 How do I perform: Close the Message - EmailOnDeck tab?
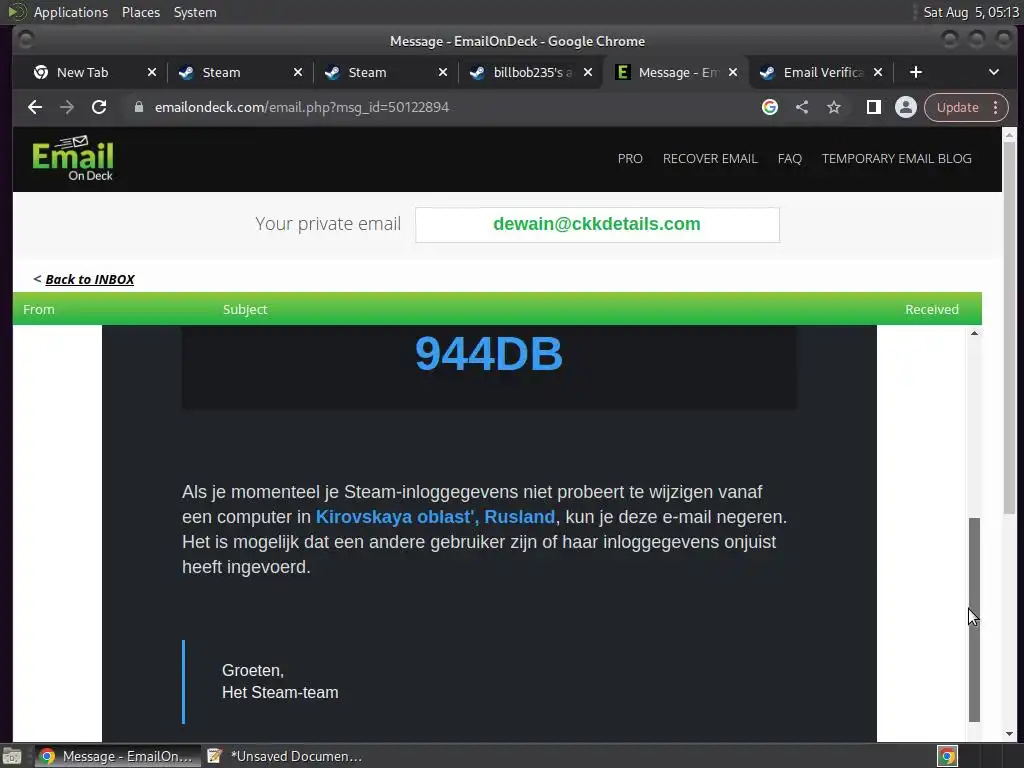click(x=733, y=72)
